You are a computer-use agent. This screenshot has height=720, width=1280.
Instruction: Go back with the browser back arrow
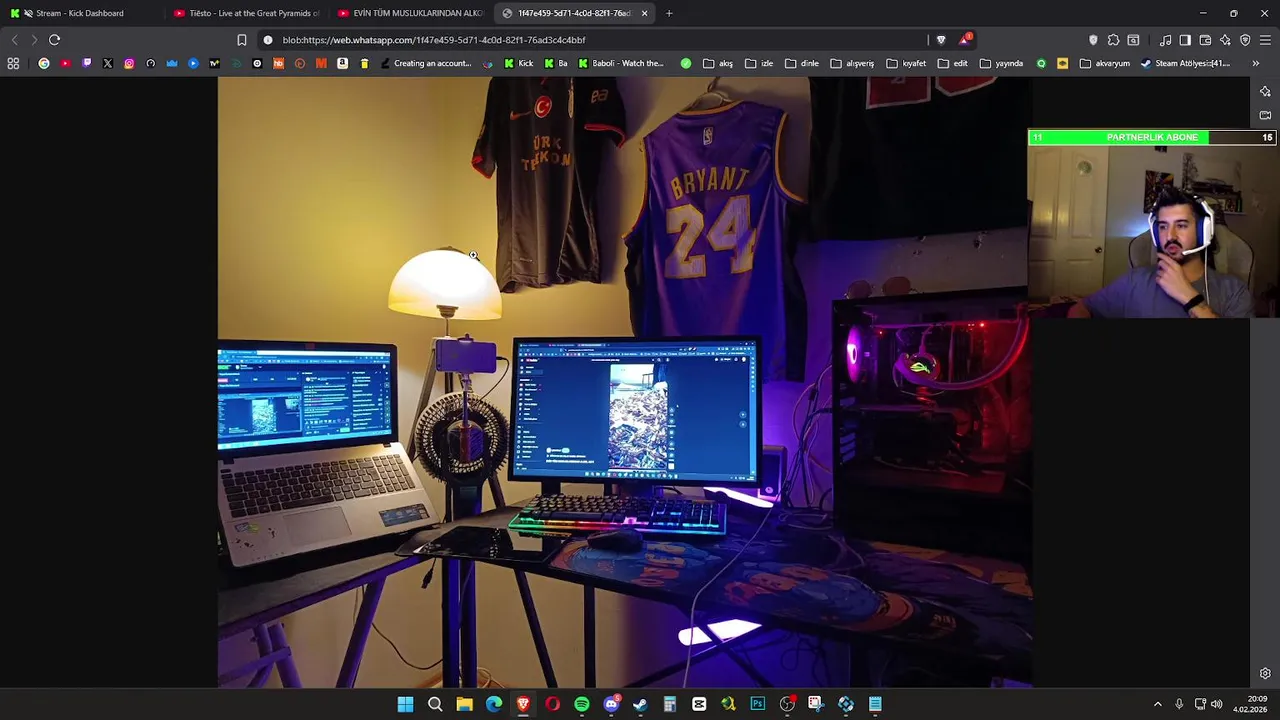click(x=14, y=40)
